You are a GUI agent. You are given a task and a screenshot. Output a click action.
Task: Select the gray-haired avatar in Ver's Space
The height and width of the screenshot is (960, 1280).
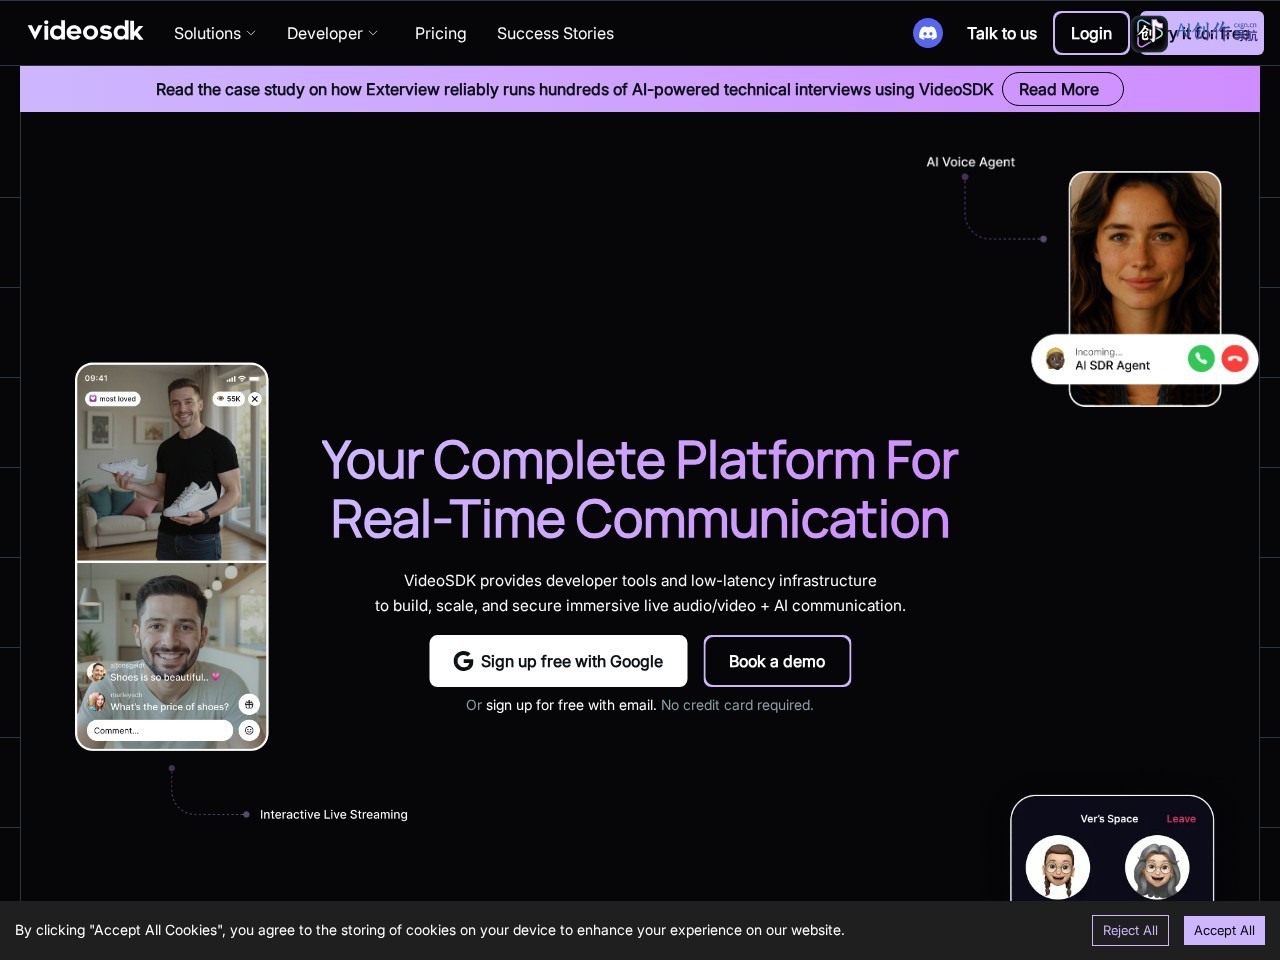coord(1157,867)
